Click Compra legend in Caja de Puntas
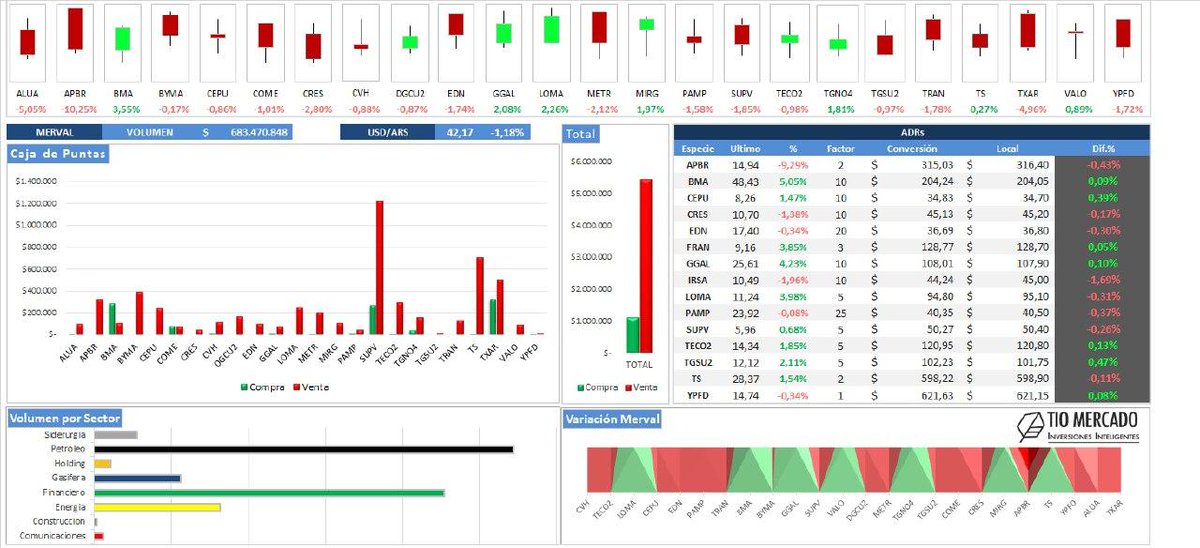The width and height of the screenshot is (1200, 548). pyautogui.click(x=264, y=387)
